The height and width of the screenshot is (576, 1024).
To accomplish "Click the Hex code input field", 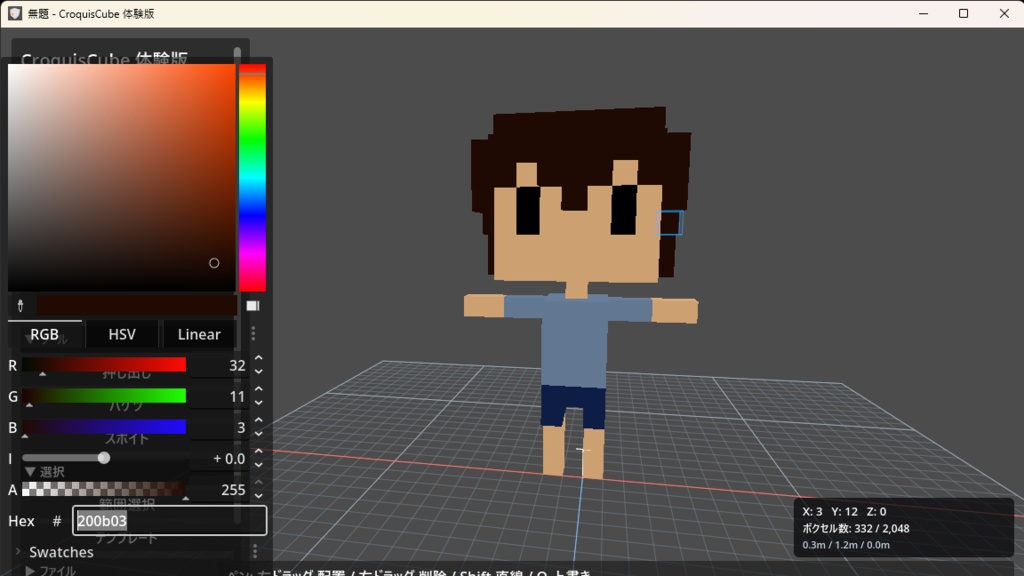I will click(169, 520).
